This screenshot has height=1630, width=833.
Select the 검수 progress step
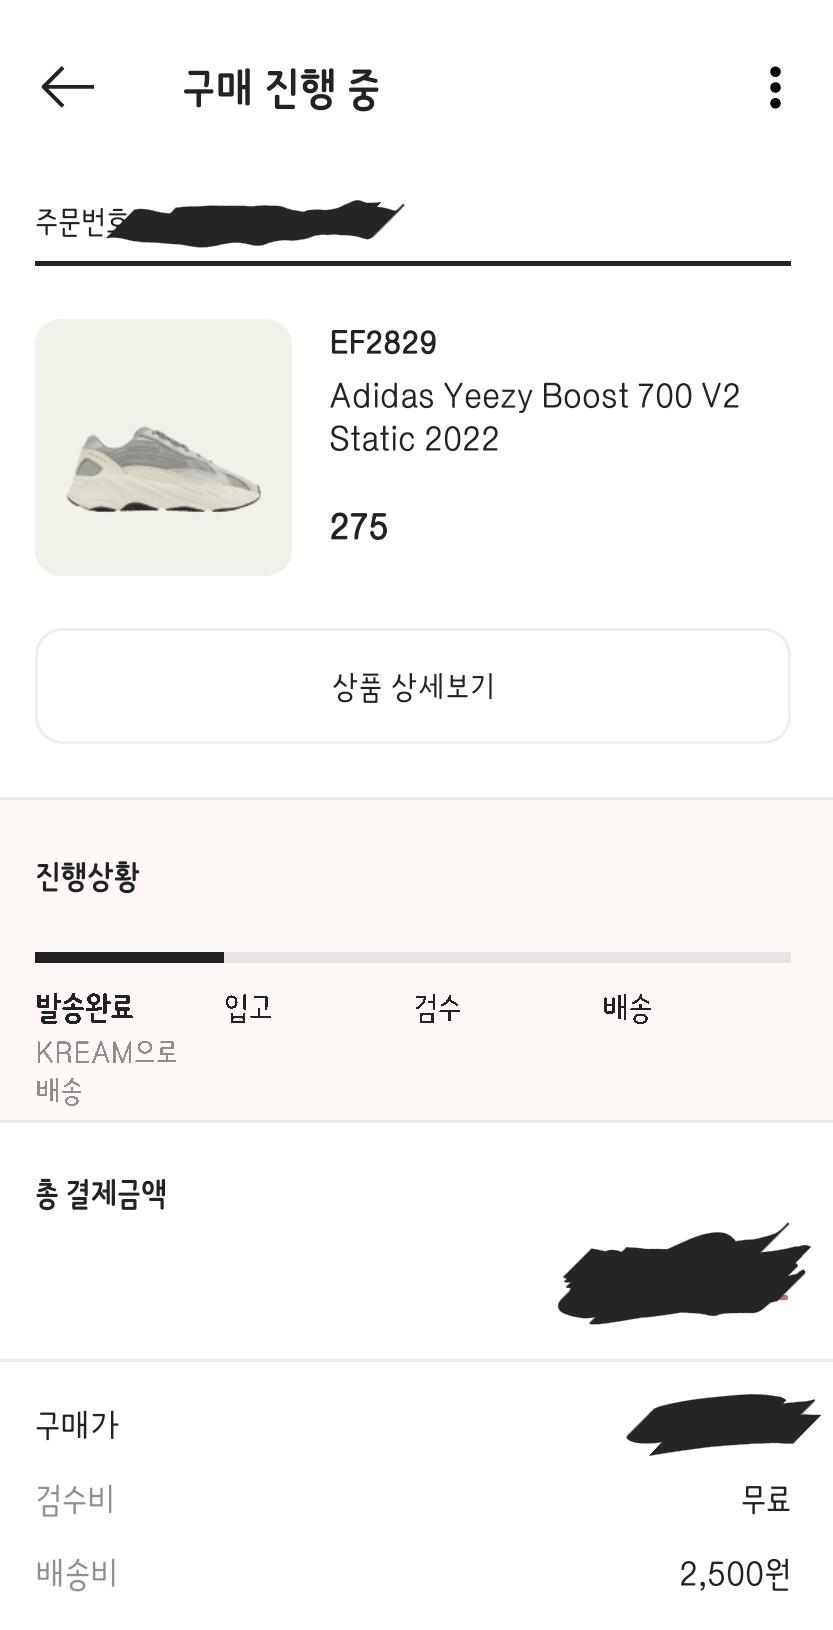tap(438, 1007)
